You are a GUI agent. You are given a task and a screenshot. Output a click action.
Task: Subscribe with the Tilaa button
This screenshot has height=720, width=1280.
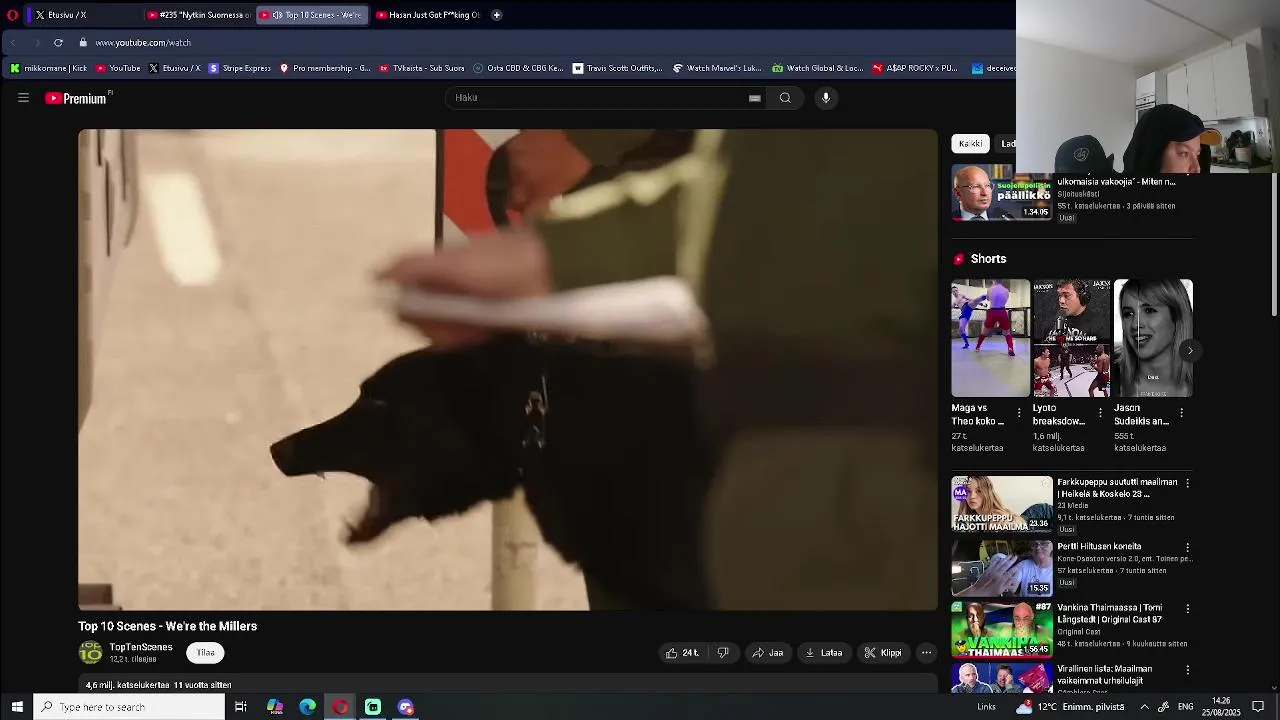pos(205,653)
